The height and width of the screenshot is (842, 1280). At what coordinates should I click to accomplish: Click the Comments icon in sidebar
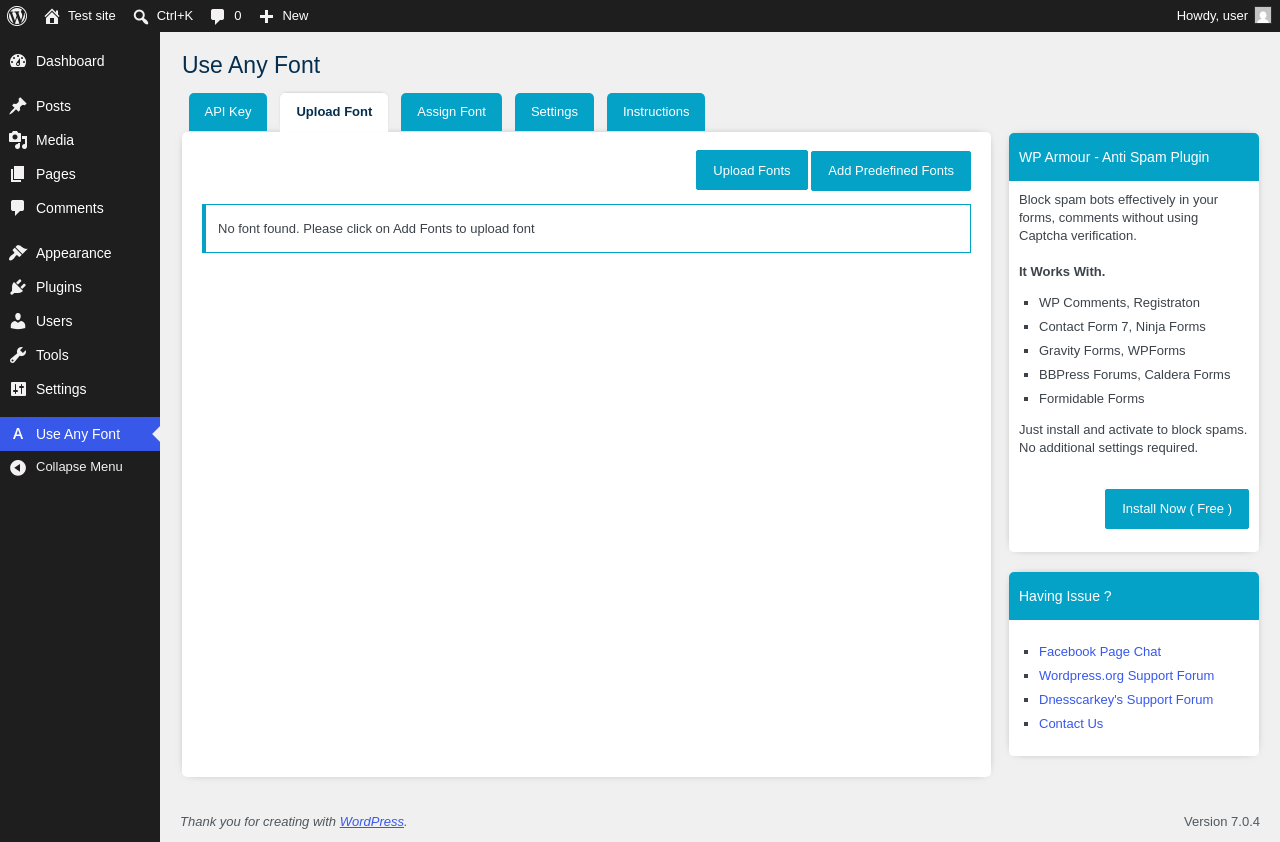[x=18, y=208]
